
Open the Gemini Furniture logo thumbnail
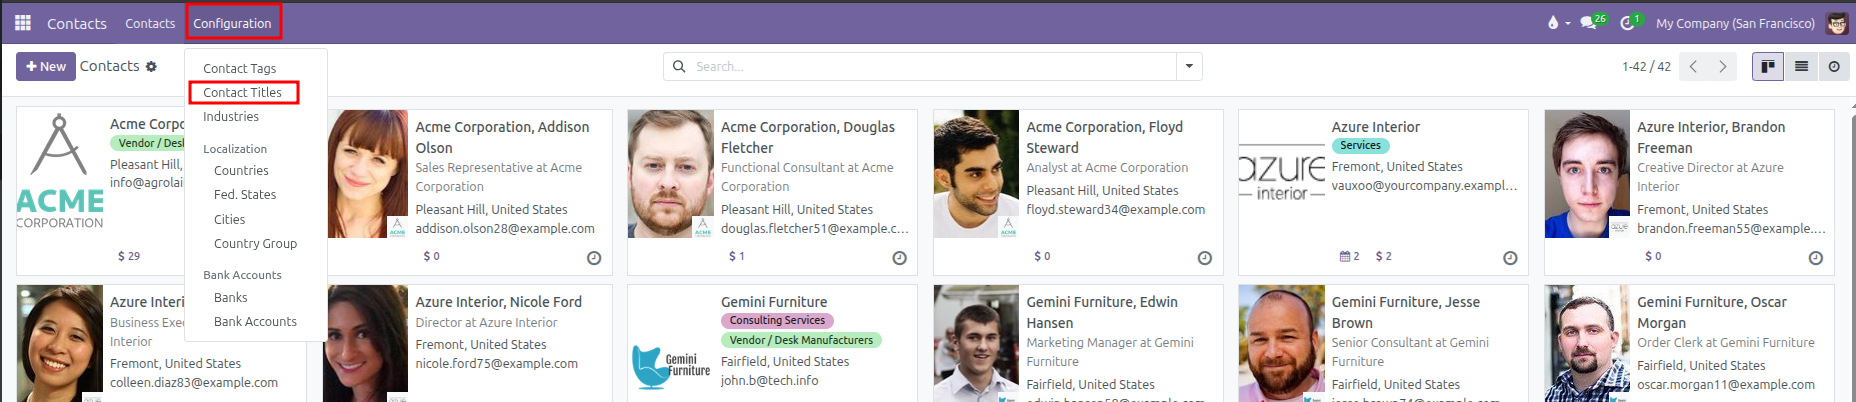pos(671,366)
